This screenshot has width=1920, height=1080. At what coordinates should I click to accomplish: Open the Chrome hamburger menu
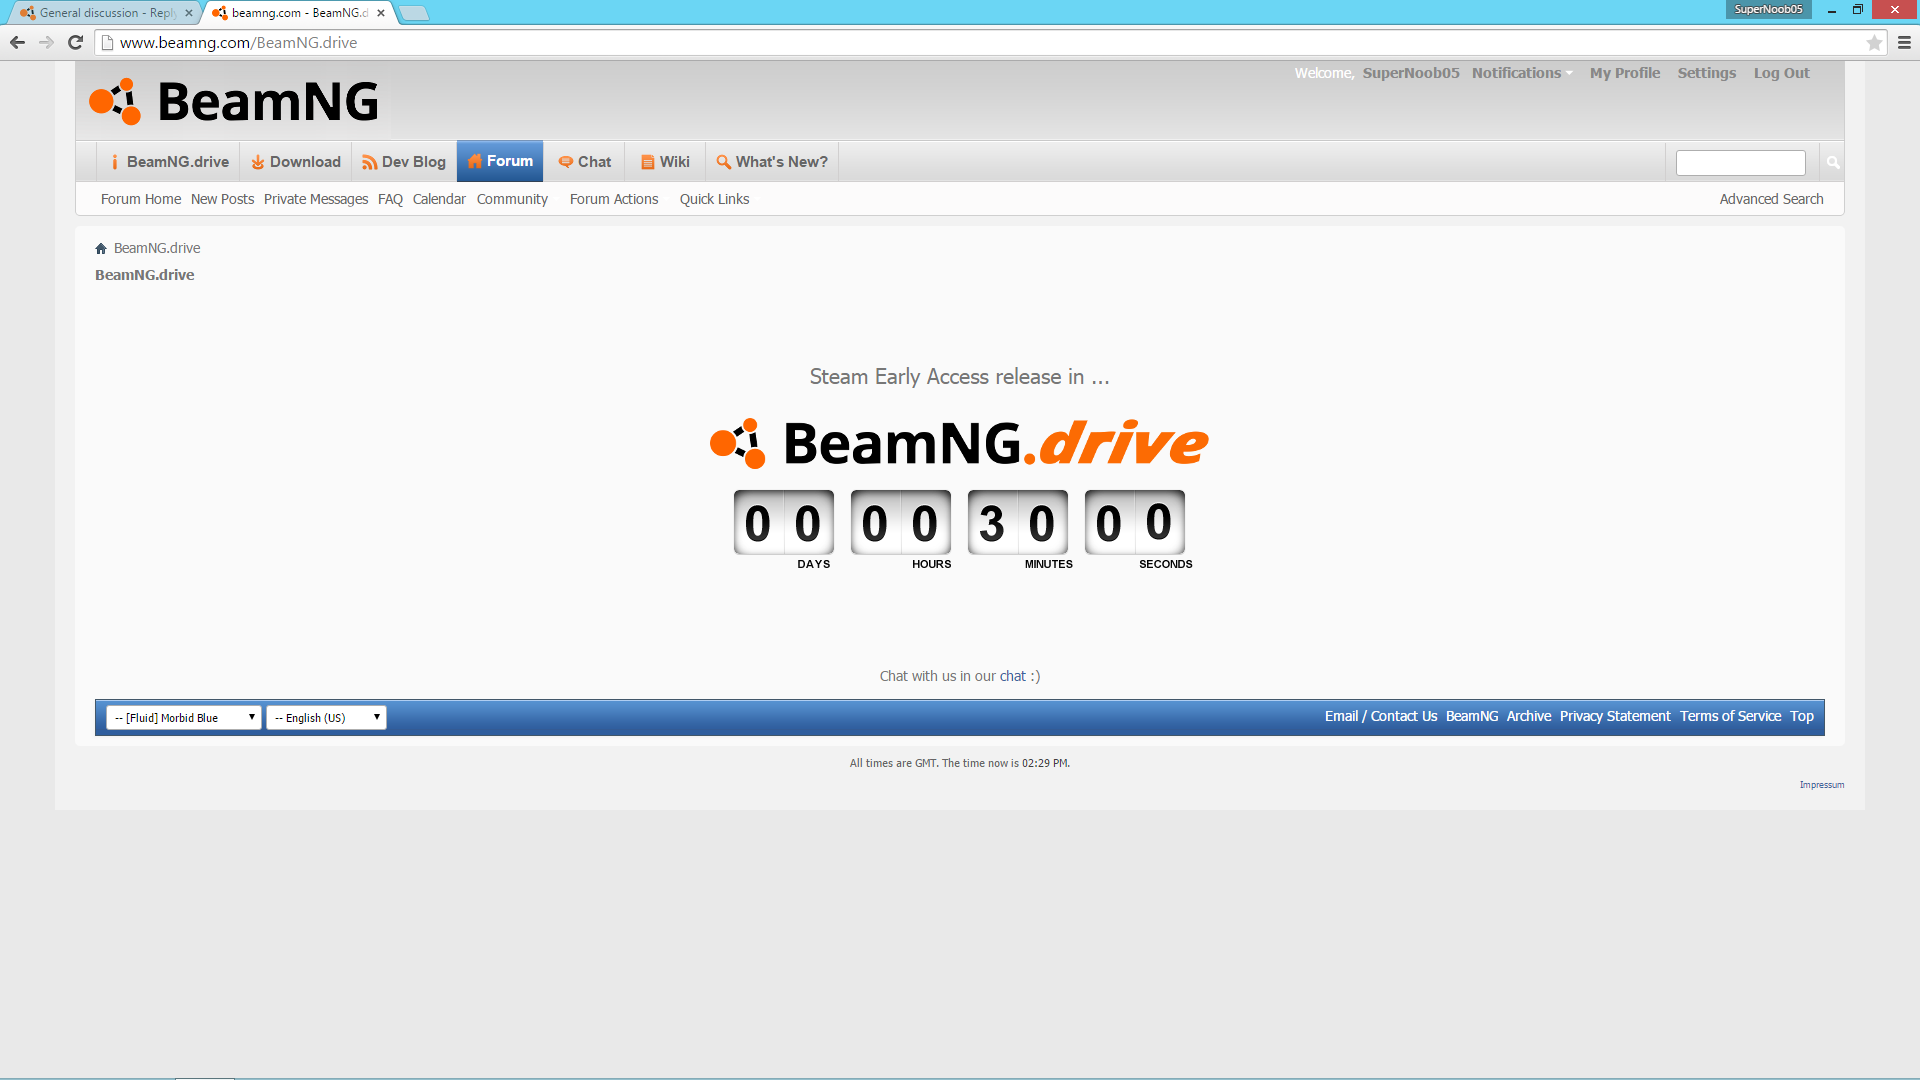tap(1904, 42)
